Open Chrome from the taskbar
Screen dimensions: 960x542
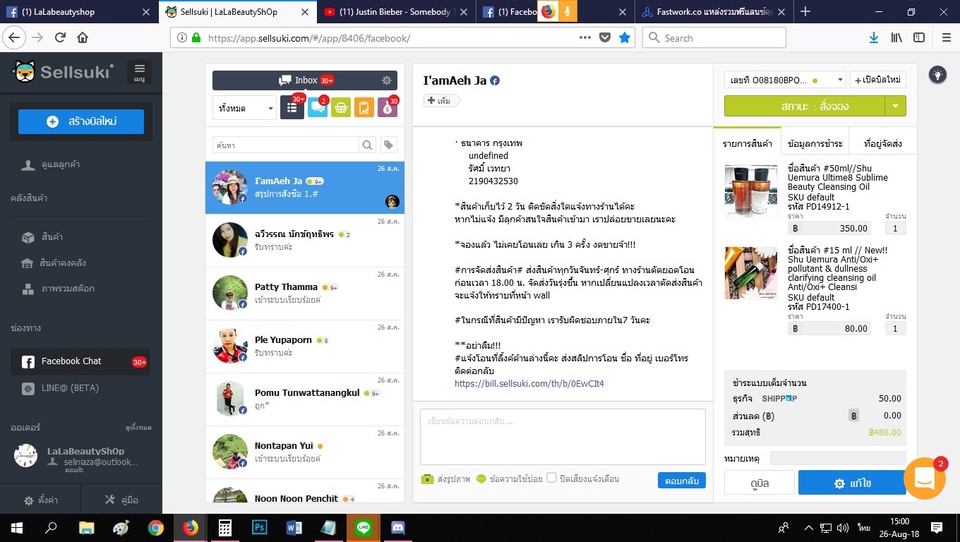(x=156, y=528)
